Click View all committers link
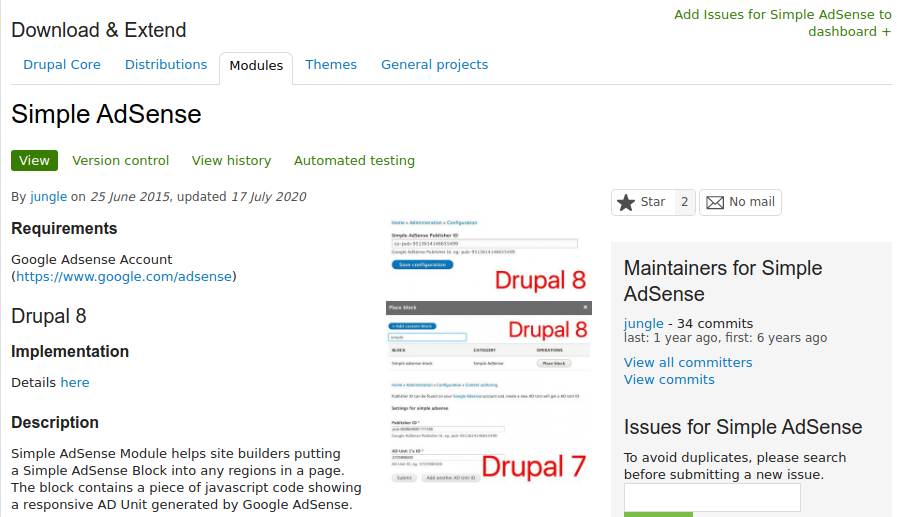 [688, 363]
